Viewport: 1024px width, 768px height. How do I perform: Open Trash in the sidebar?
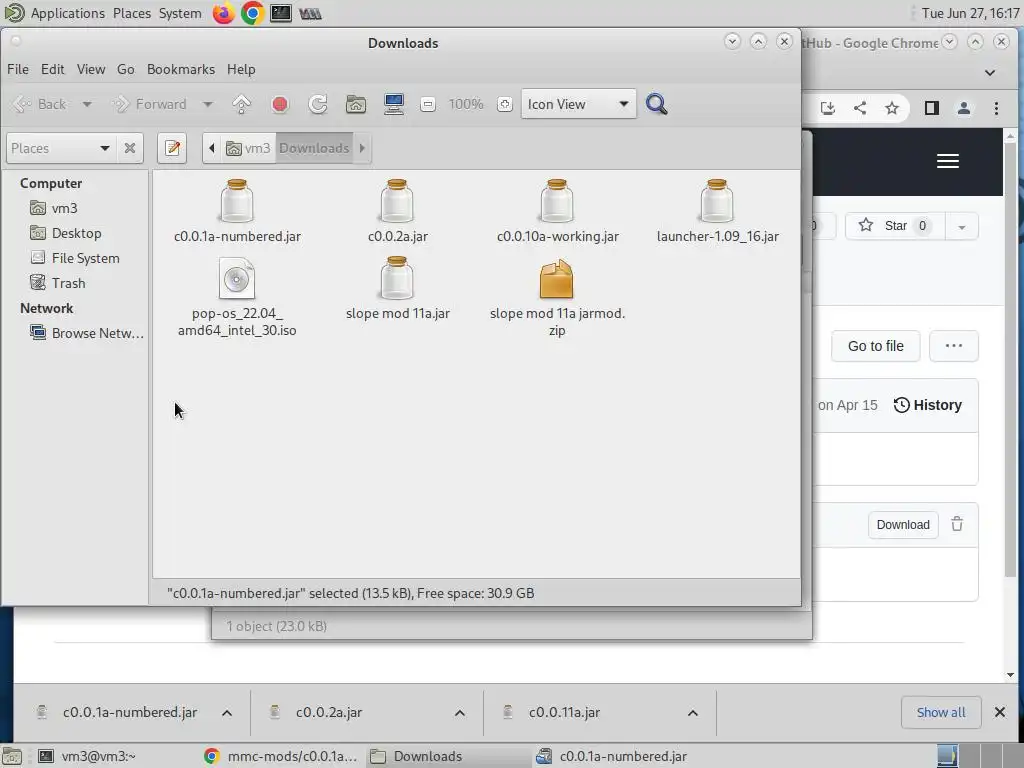pyautogui.click(x=68, y=283)
